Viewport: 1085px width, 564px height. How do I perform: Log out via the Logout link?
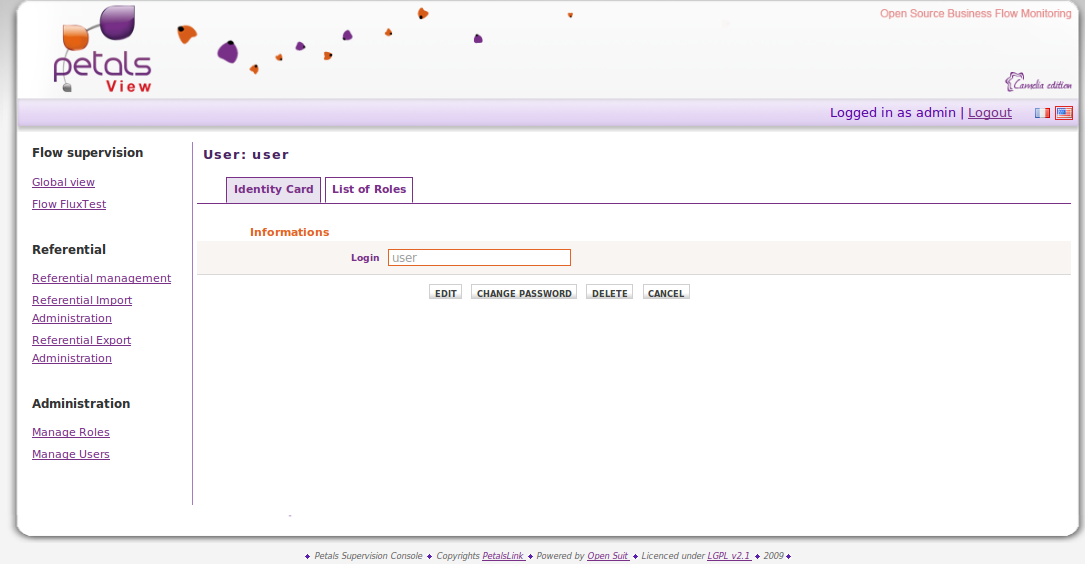click(989, 113)
